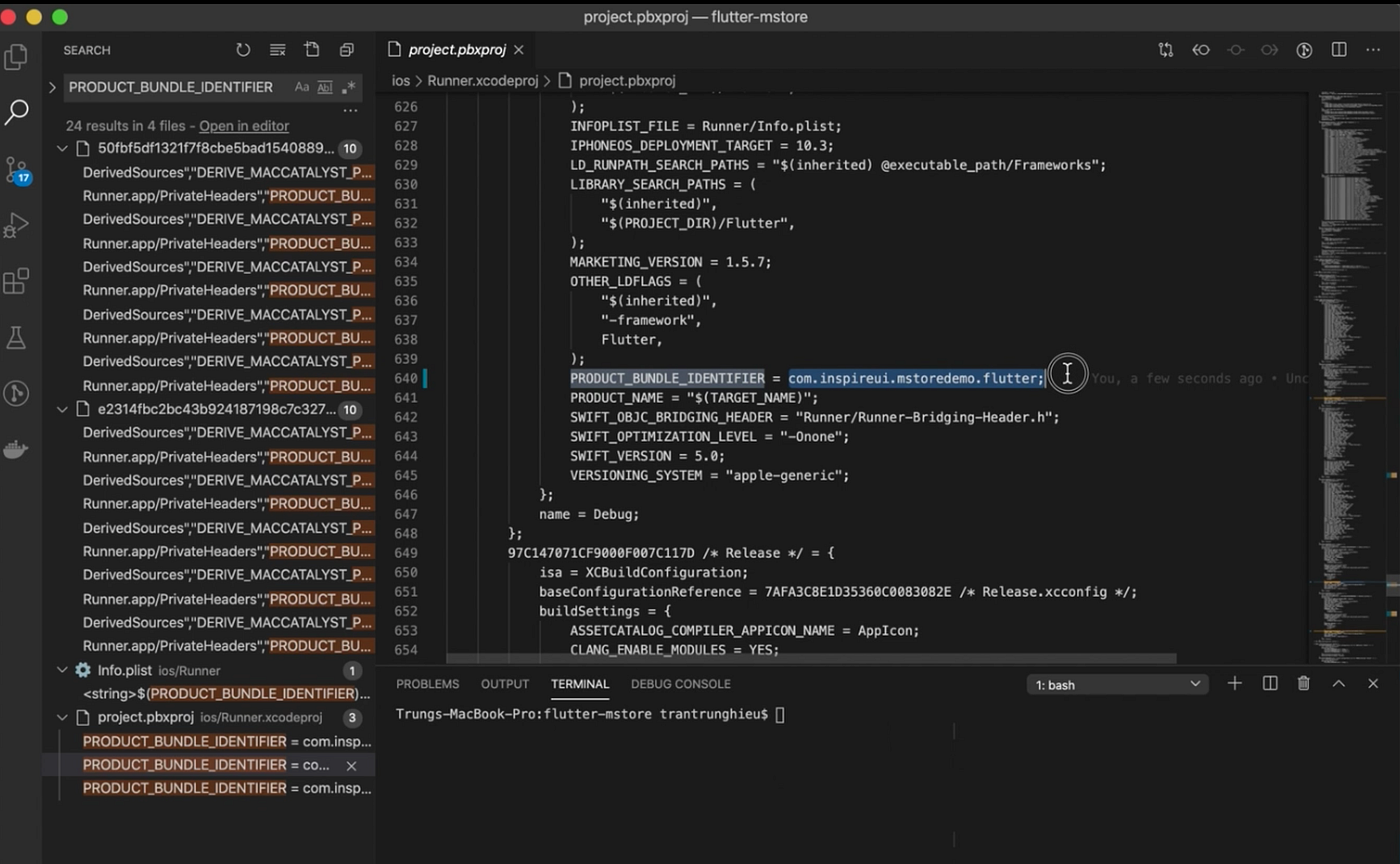Image resolution: width=1400 pixels, height=864 pixels.
Task: Click the INFOPLIST_FILE = Runner/Info.plist line
Action: pos(706,126)
